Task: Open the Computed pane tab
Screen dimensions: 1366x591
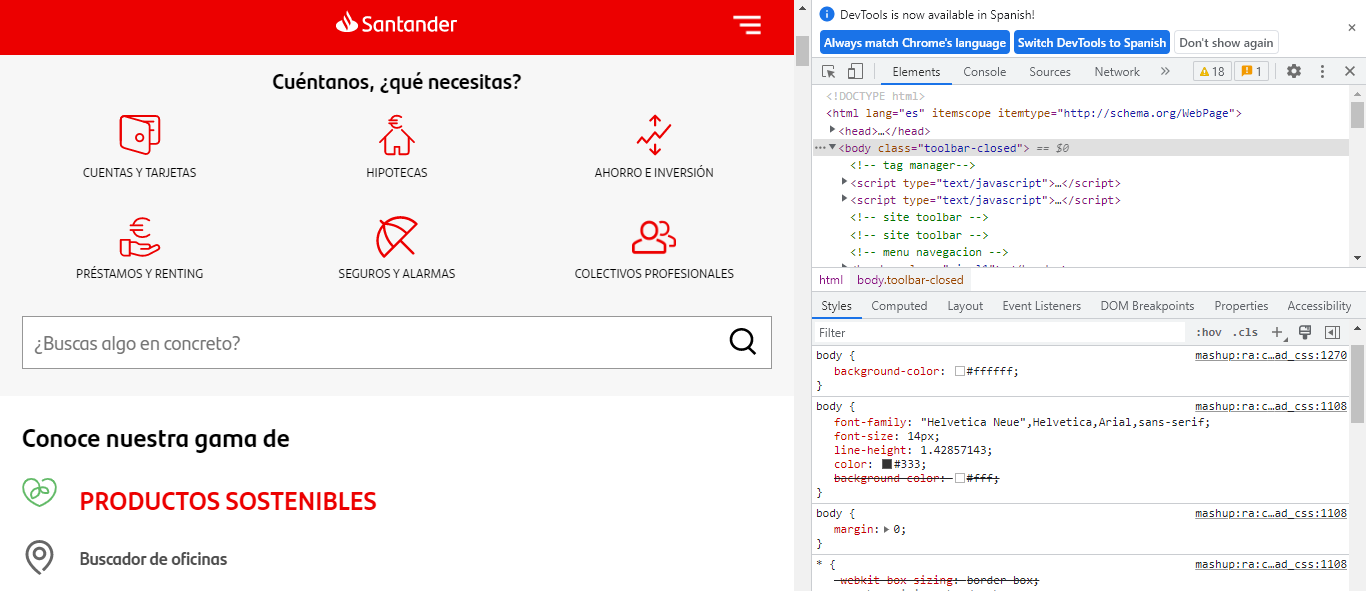Action: pos(899,306)
